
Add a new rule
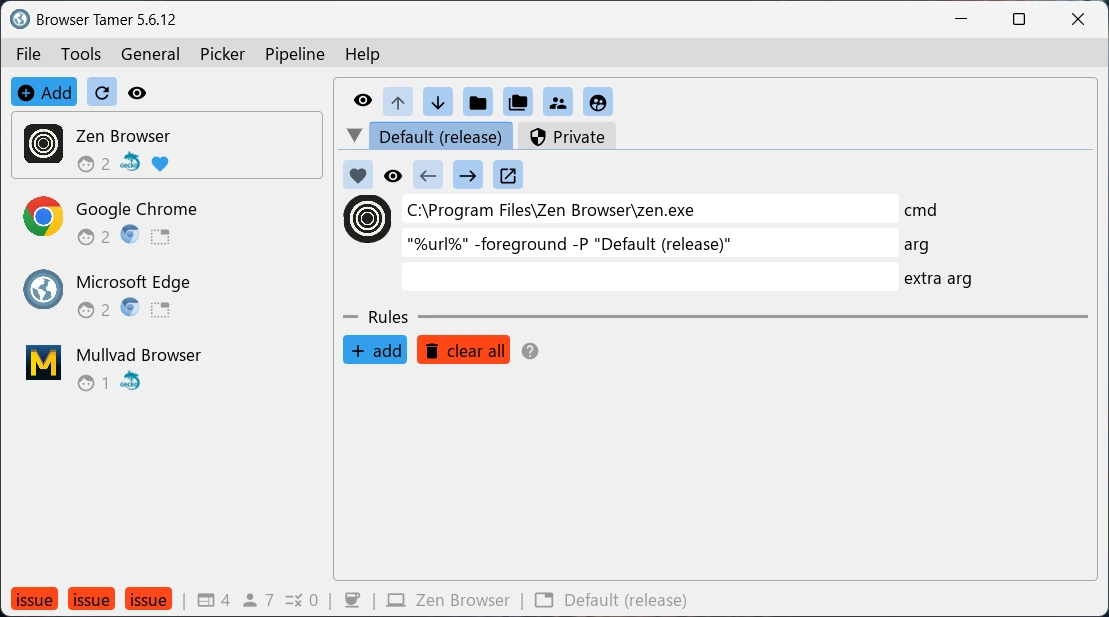(x=375, y=350)
